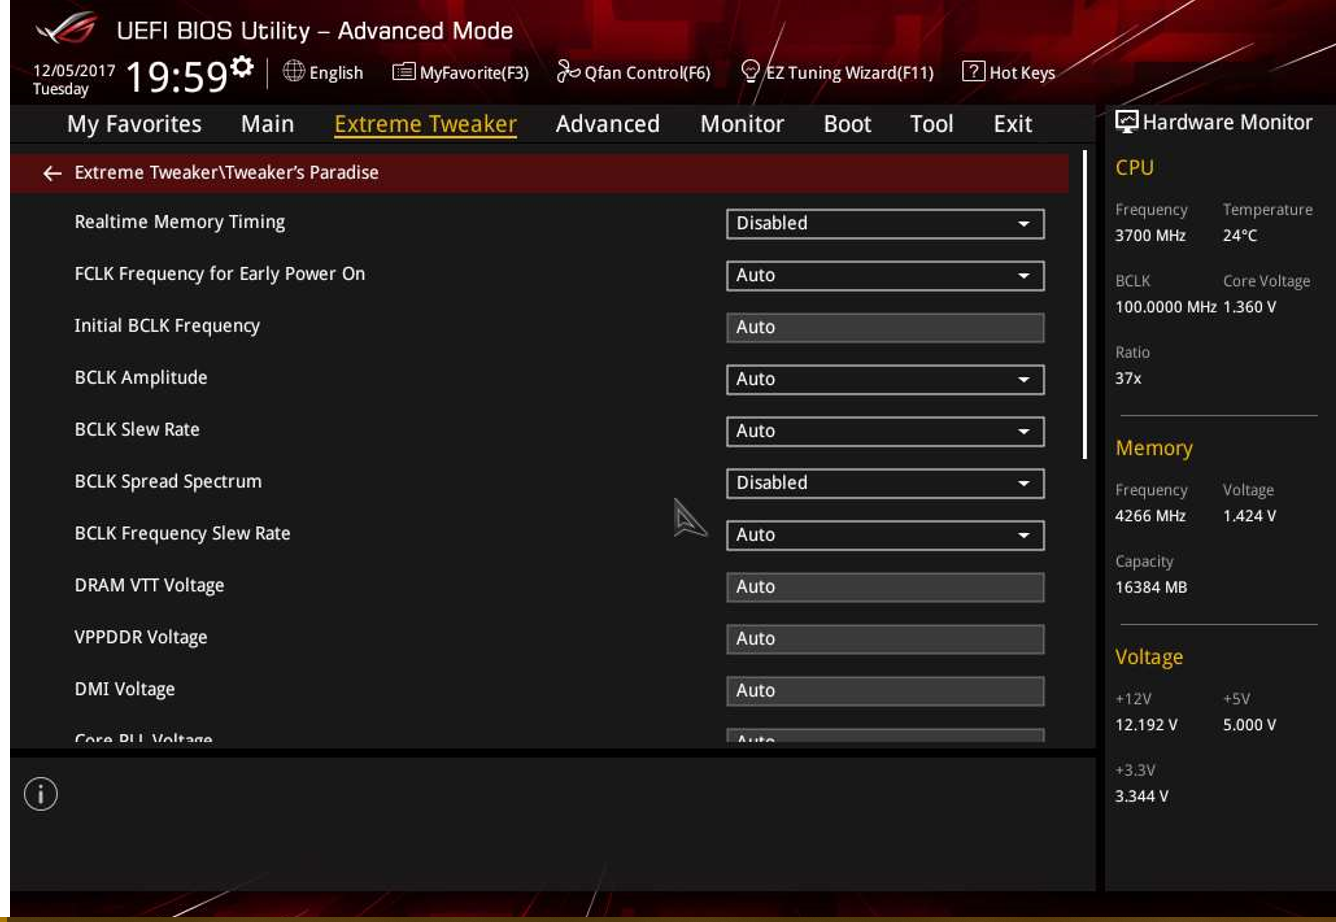Click the 24°C CPU temperature value
Image resolution: width=1336 pixels, height=922 pixels.
coord(1240,236)
